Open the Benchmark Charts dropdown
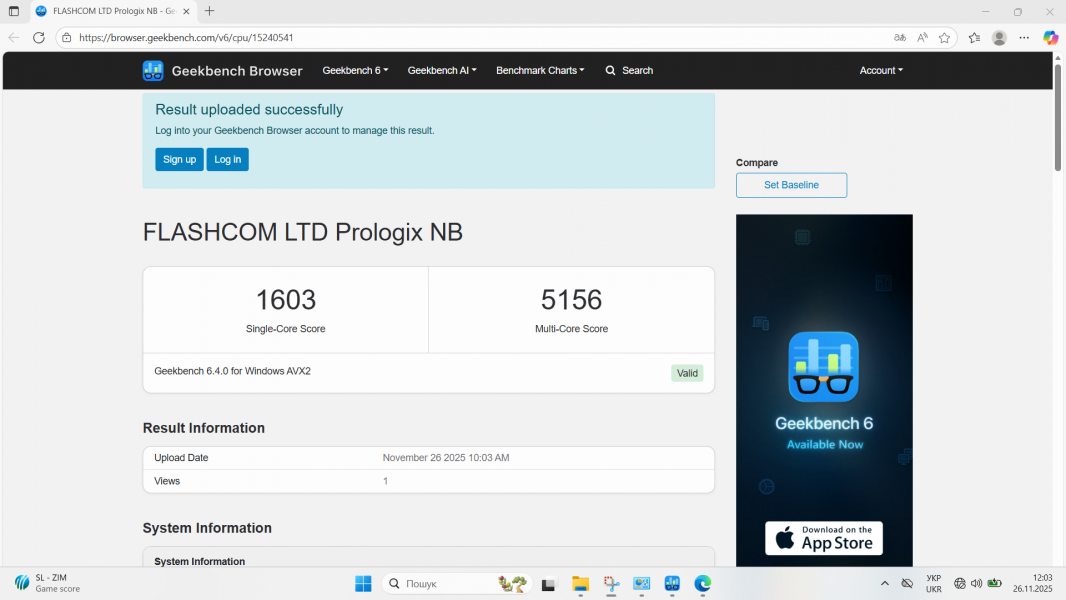Viewport: 1066px width, 600px height. pyautogui.click(x=540, y=70)
